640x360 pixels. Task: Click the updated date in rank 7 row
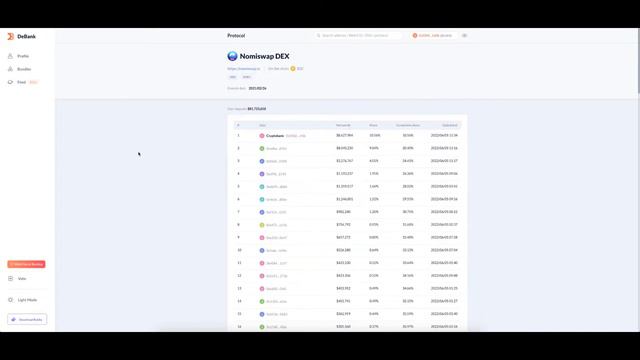(x=444, y=212)
